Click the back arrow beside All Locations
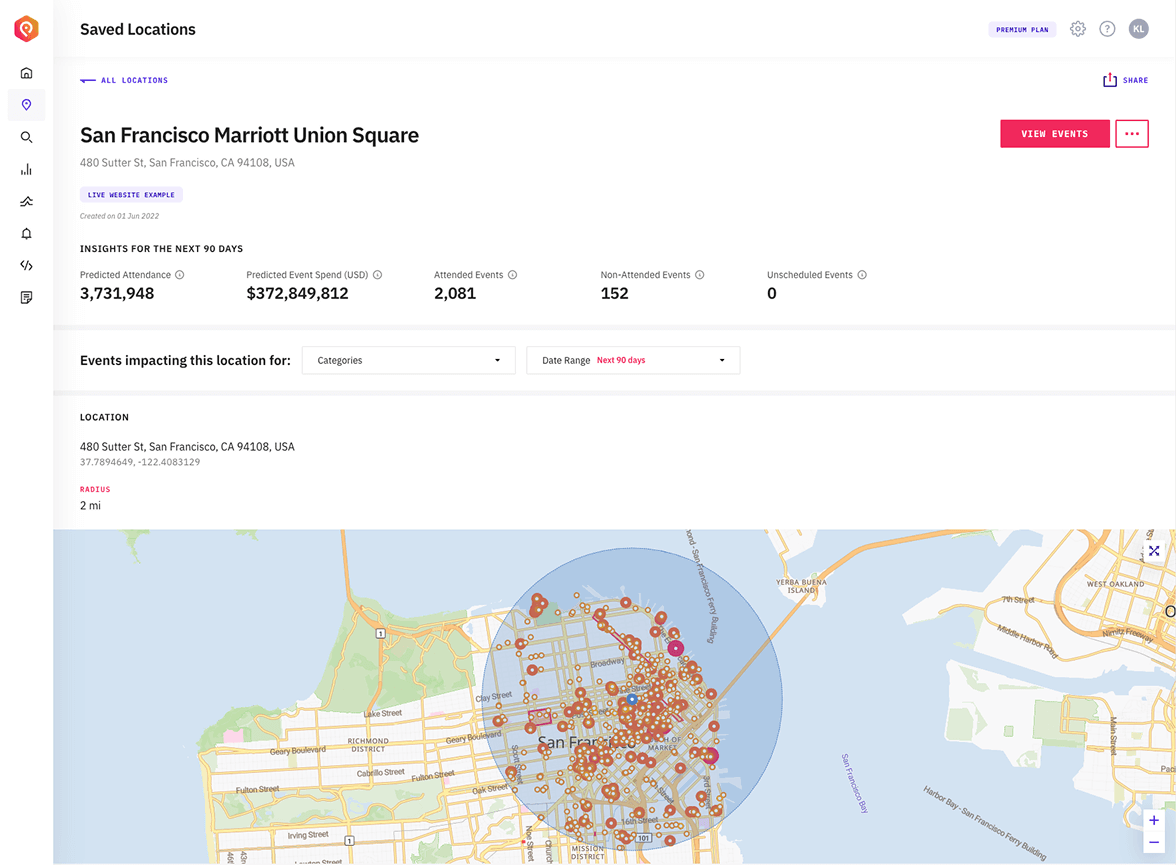This screenshot has width=1176, height=865. [x=88, y=80]
